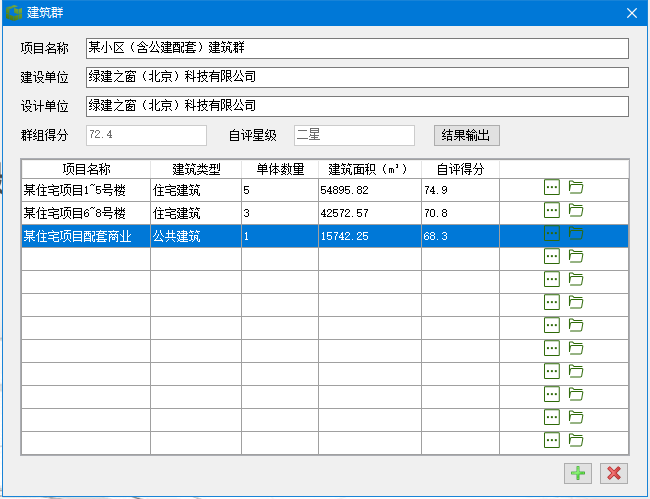
Task: Click ellipsis icon in first empty row
Action: [551, 256]
